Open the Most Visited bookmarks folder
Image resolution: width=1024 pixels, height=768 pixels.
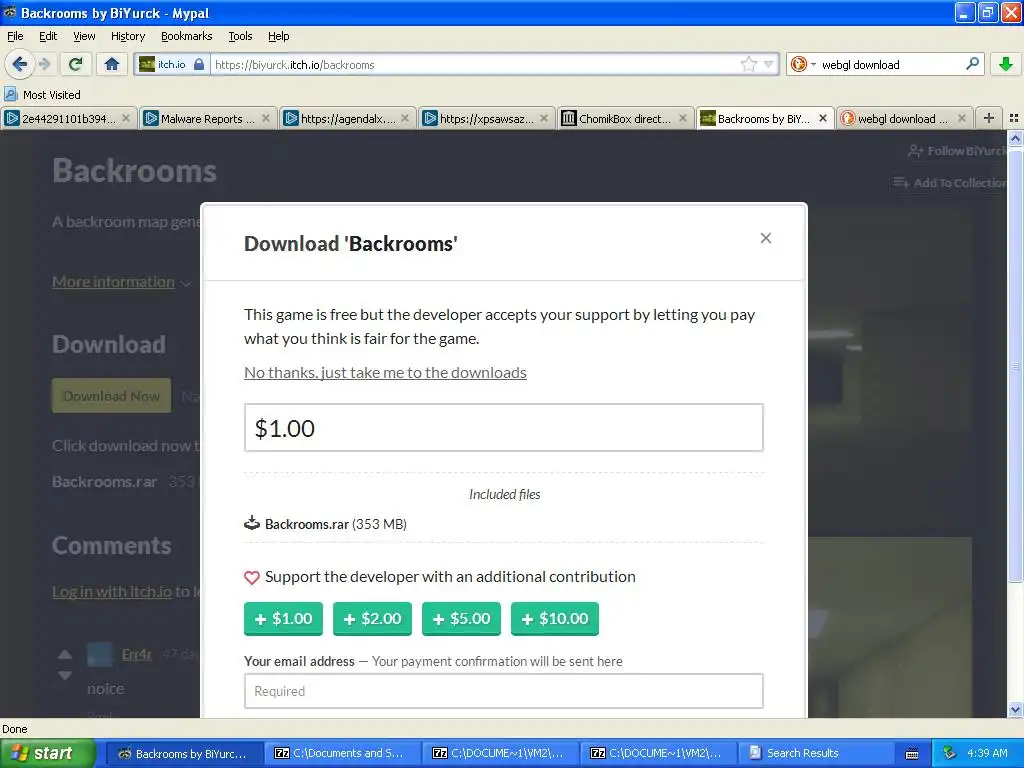(x=43, y=95)
